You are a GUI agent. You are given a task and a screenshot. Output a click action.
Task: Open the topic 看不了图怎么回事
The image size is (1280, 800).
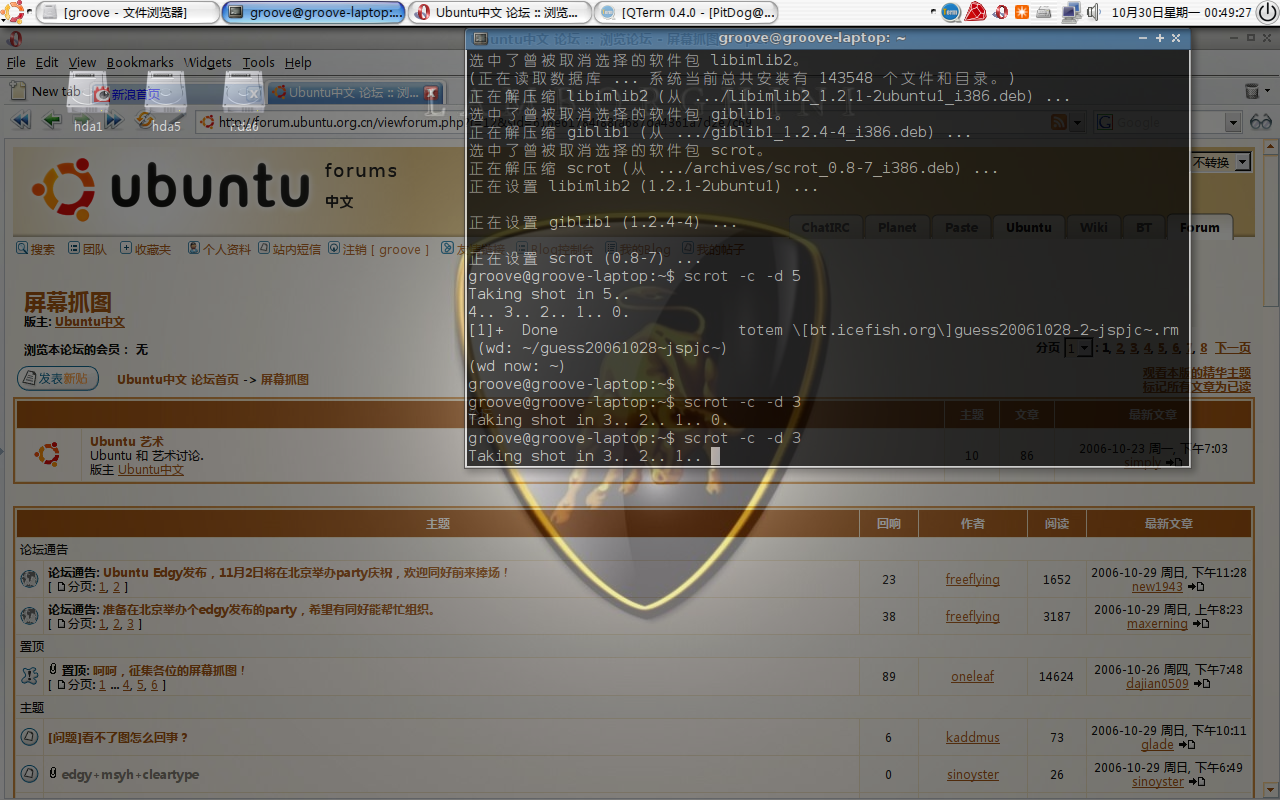pyautogui.click(x=118, y=737)
